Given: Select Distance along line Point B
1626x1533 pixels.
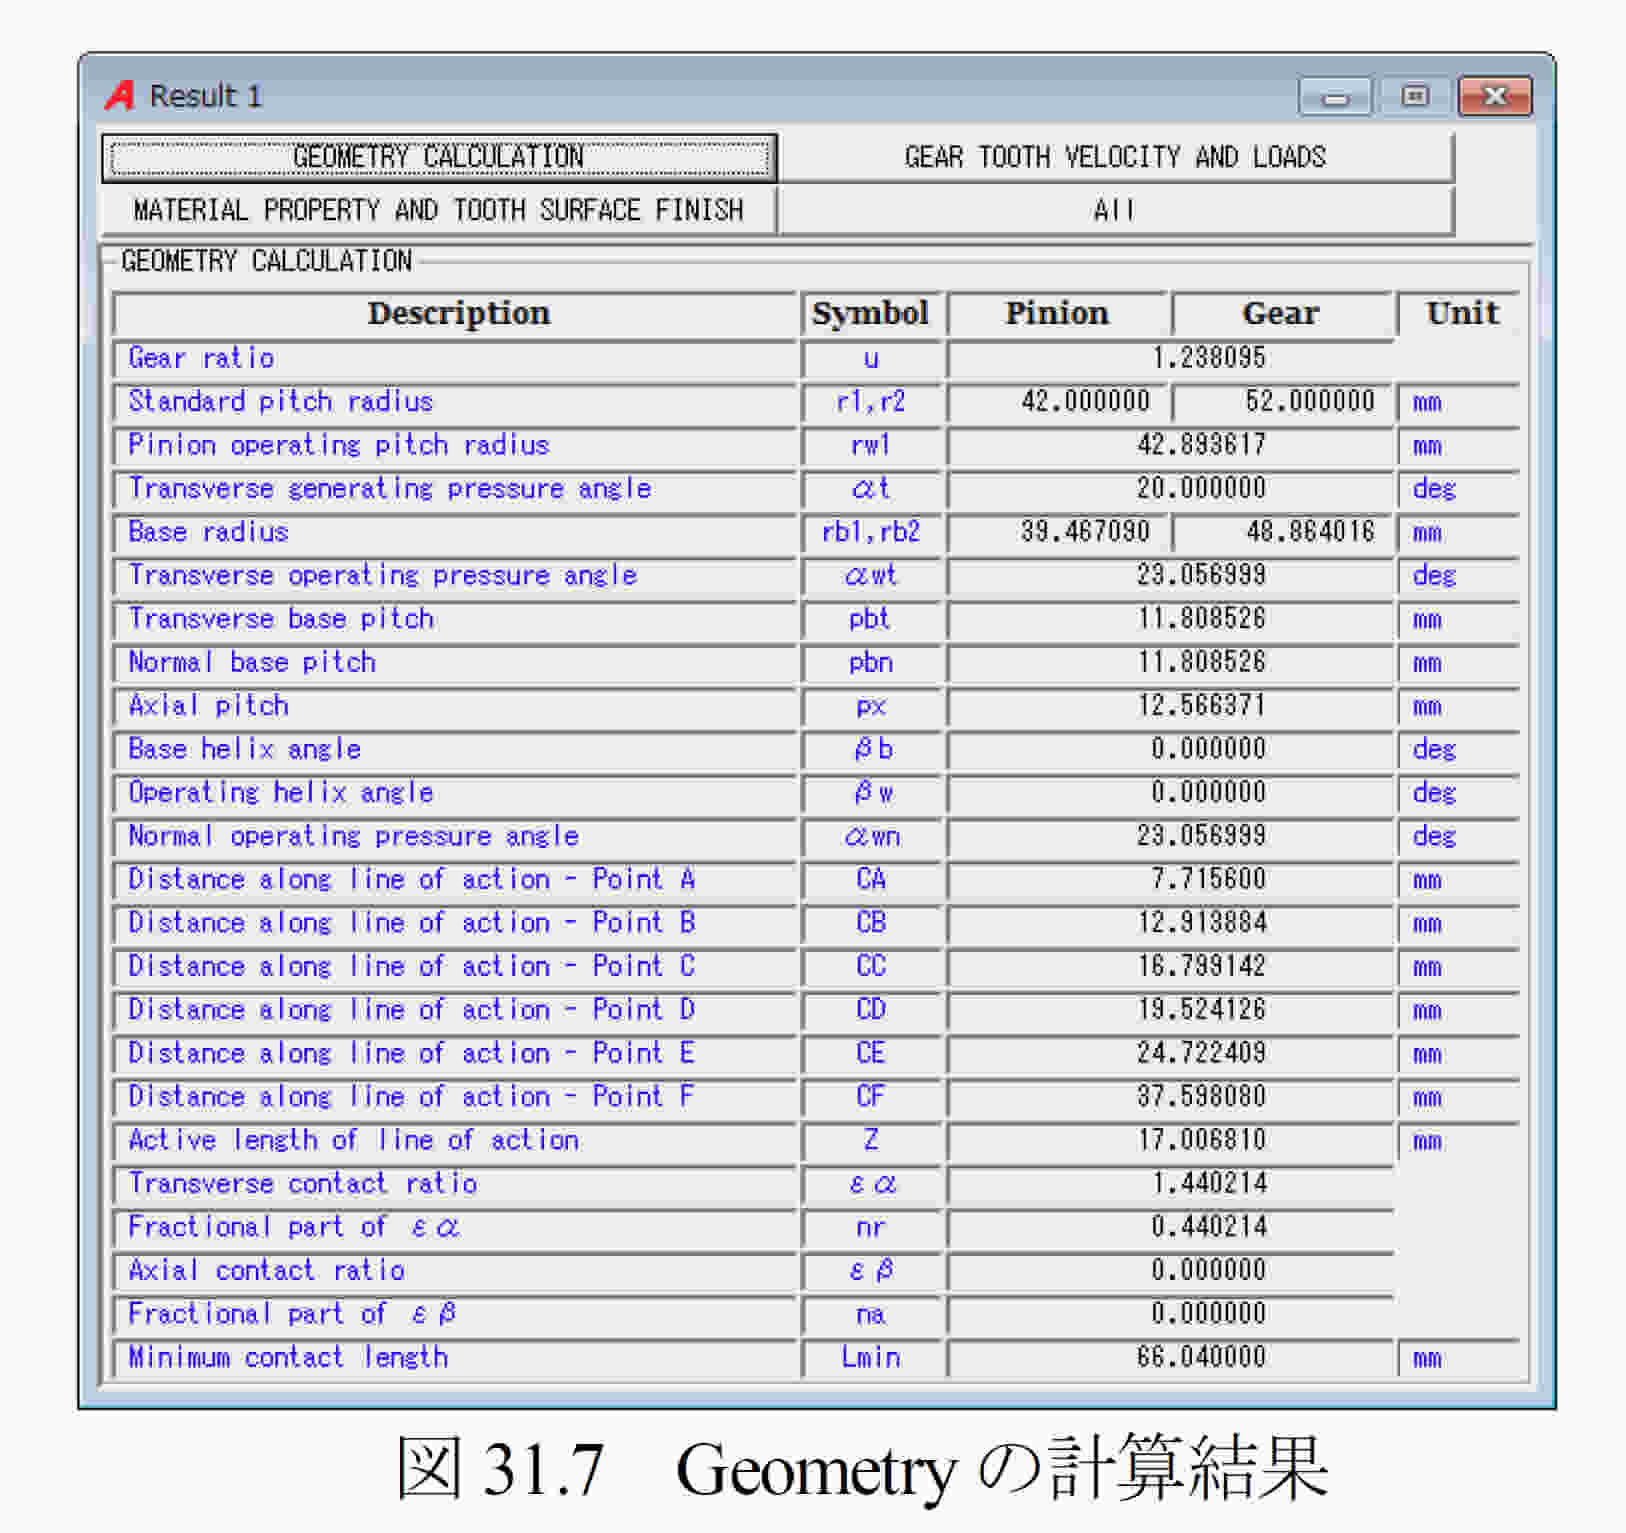Looking at the screenshot, I should [x=412, y=923].
